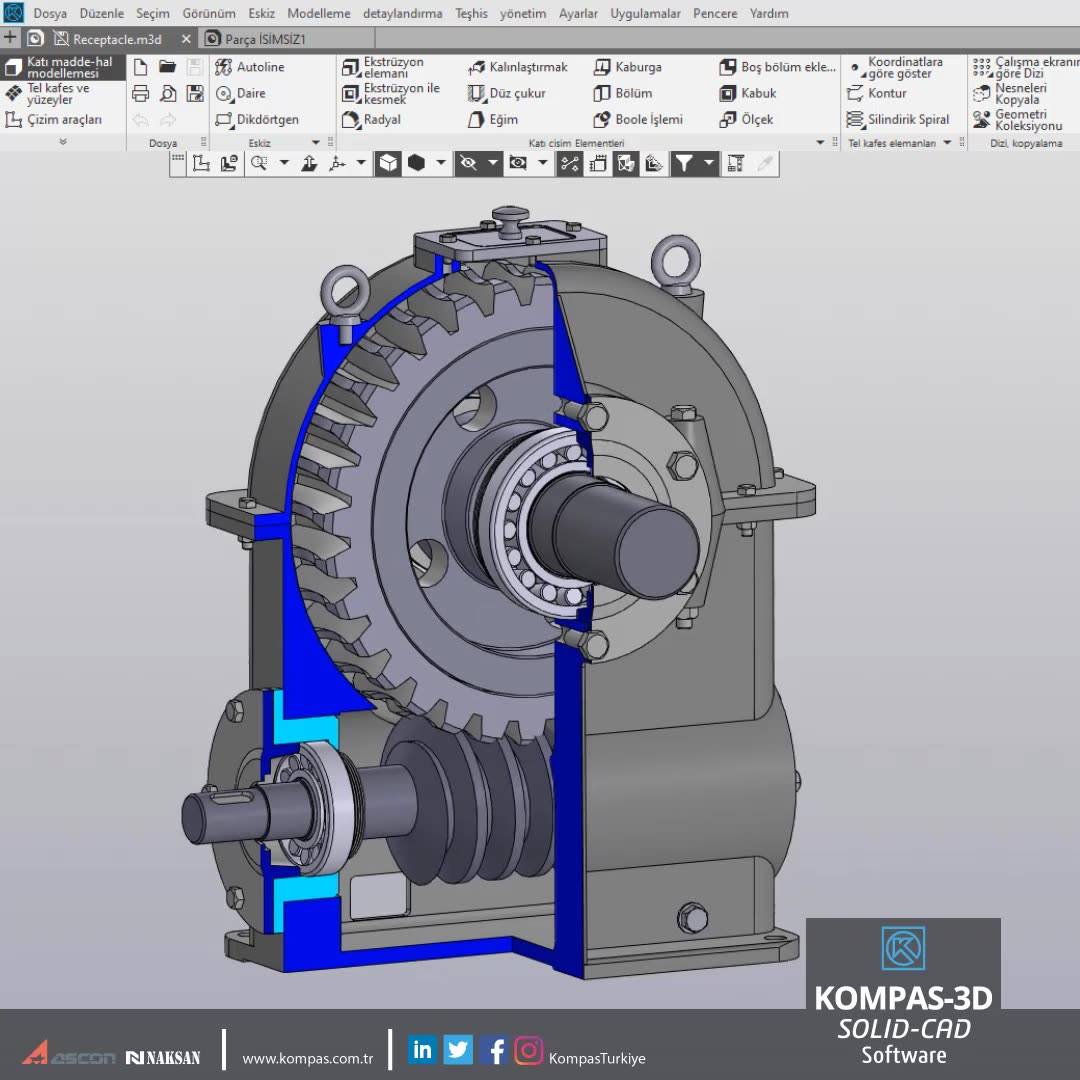Open Geometri Koleksiyonu tool
This screenshot has height=1080, width=1080.
click(x=1017, y=119)
